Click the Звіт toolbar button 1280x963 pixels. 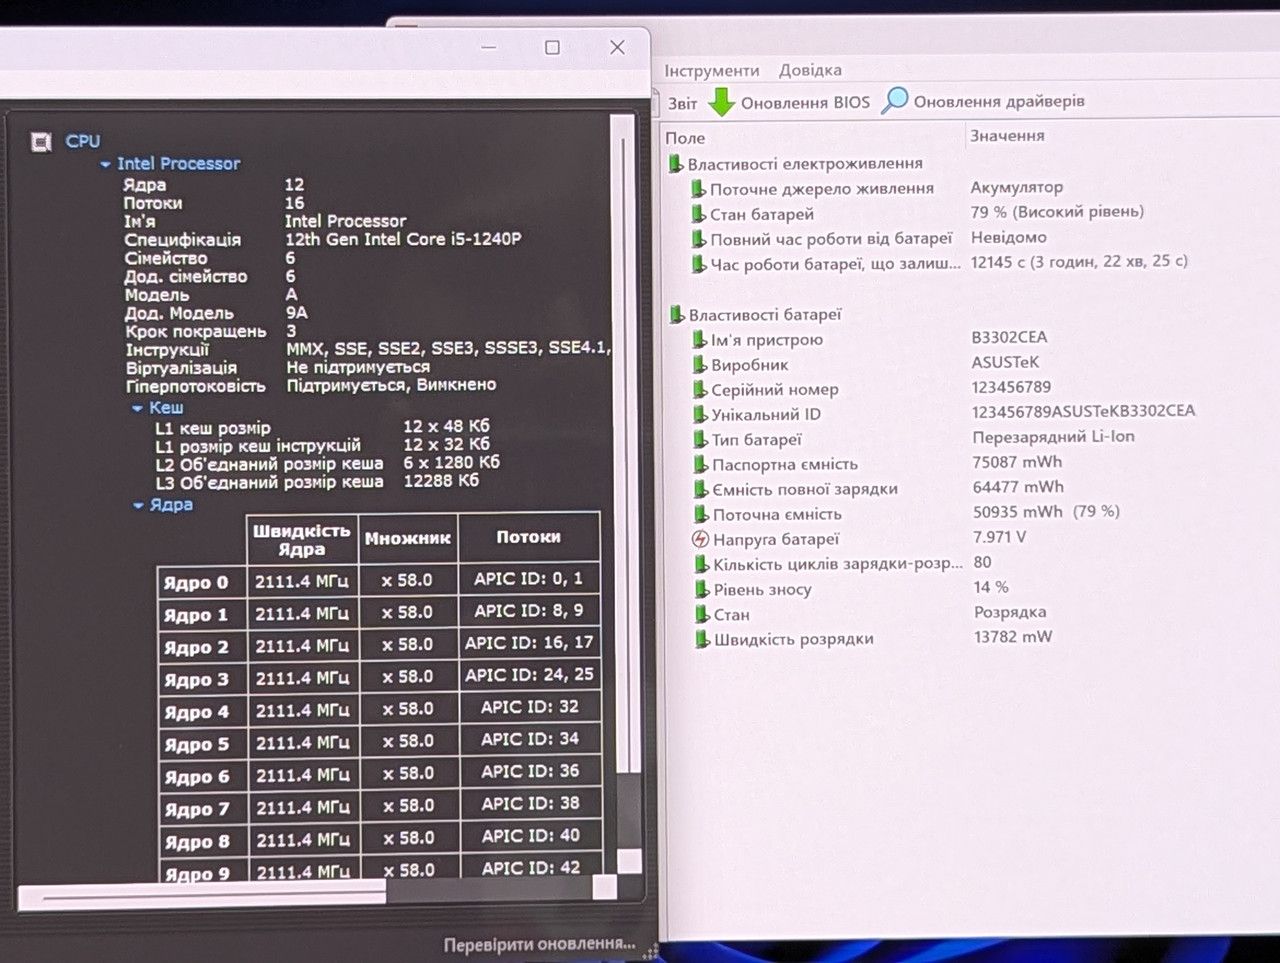[682, 103]
